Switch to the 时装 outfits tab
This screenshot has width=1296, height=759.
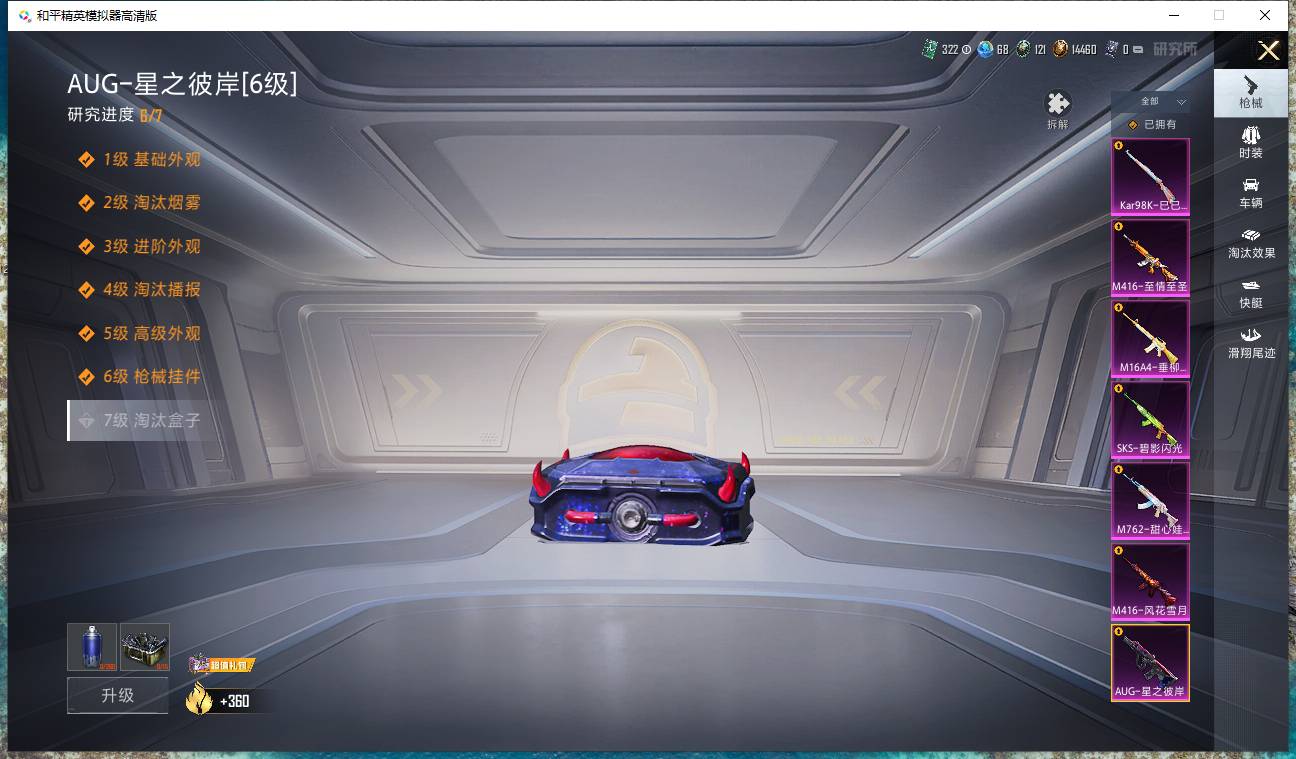point(1250,142)
